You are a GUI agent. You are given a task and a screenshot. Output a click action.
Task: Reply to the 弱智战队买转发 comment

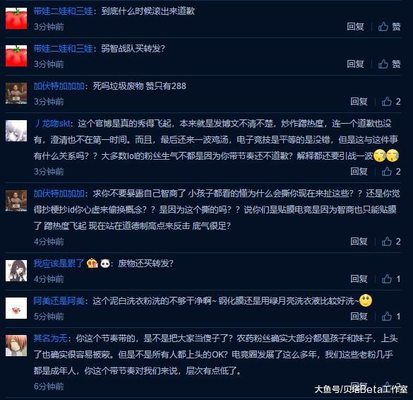click(355, 64)
